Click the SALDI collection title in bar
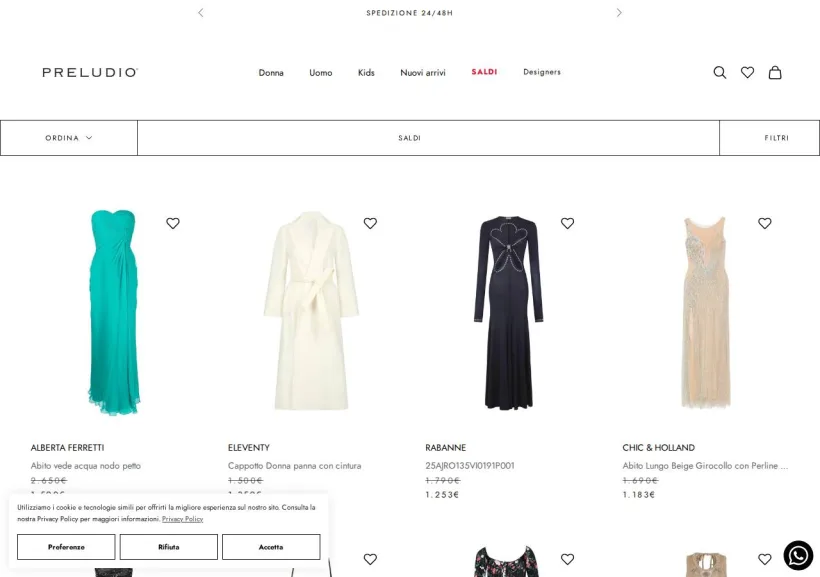This screenshot has width=820, height=577. [x=409, y=138]
